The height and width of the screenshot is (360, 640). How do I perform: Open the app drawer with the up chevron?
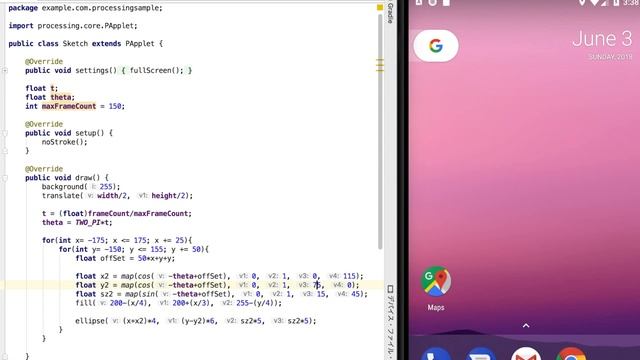click(526, 325)
